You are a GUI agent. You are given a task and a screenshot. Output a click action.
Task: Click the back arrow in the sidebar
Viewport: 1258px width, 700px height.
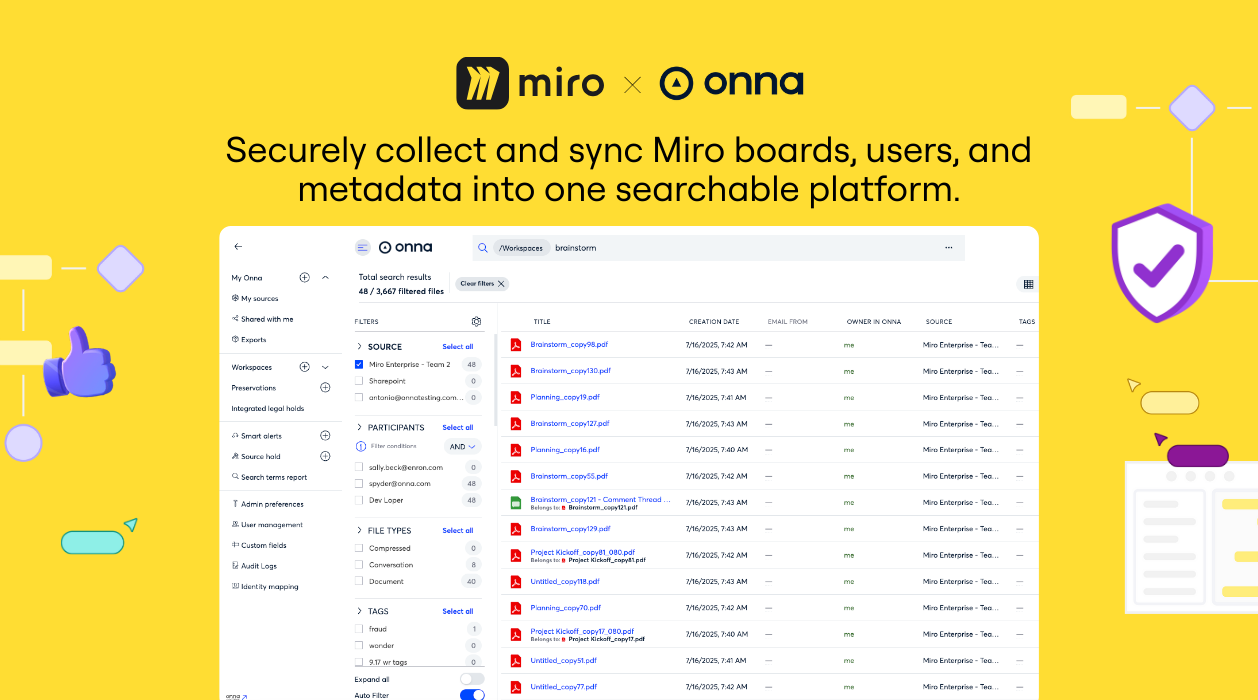click(x=238, y=246)
